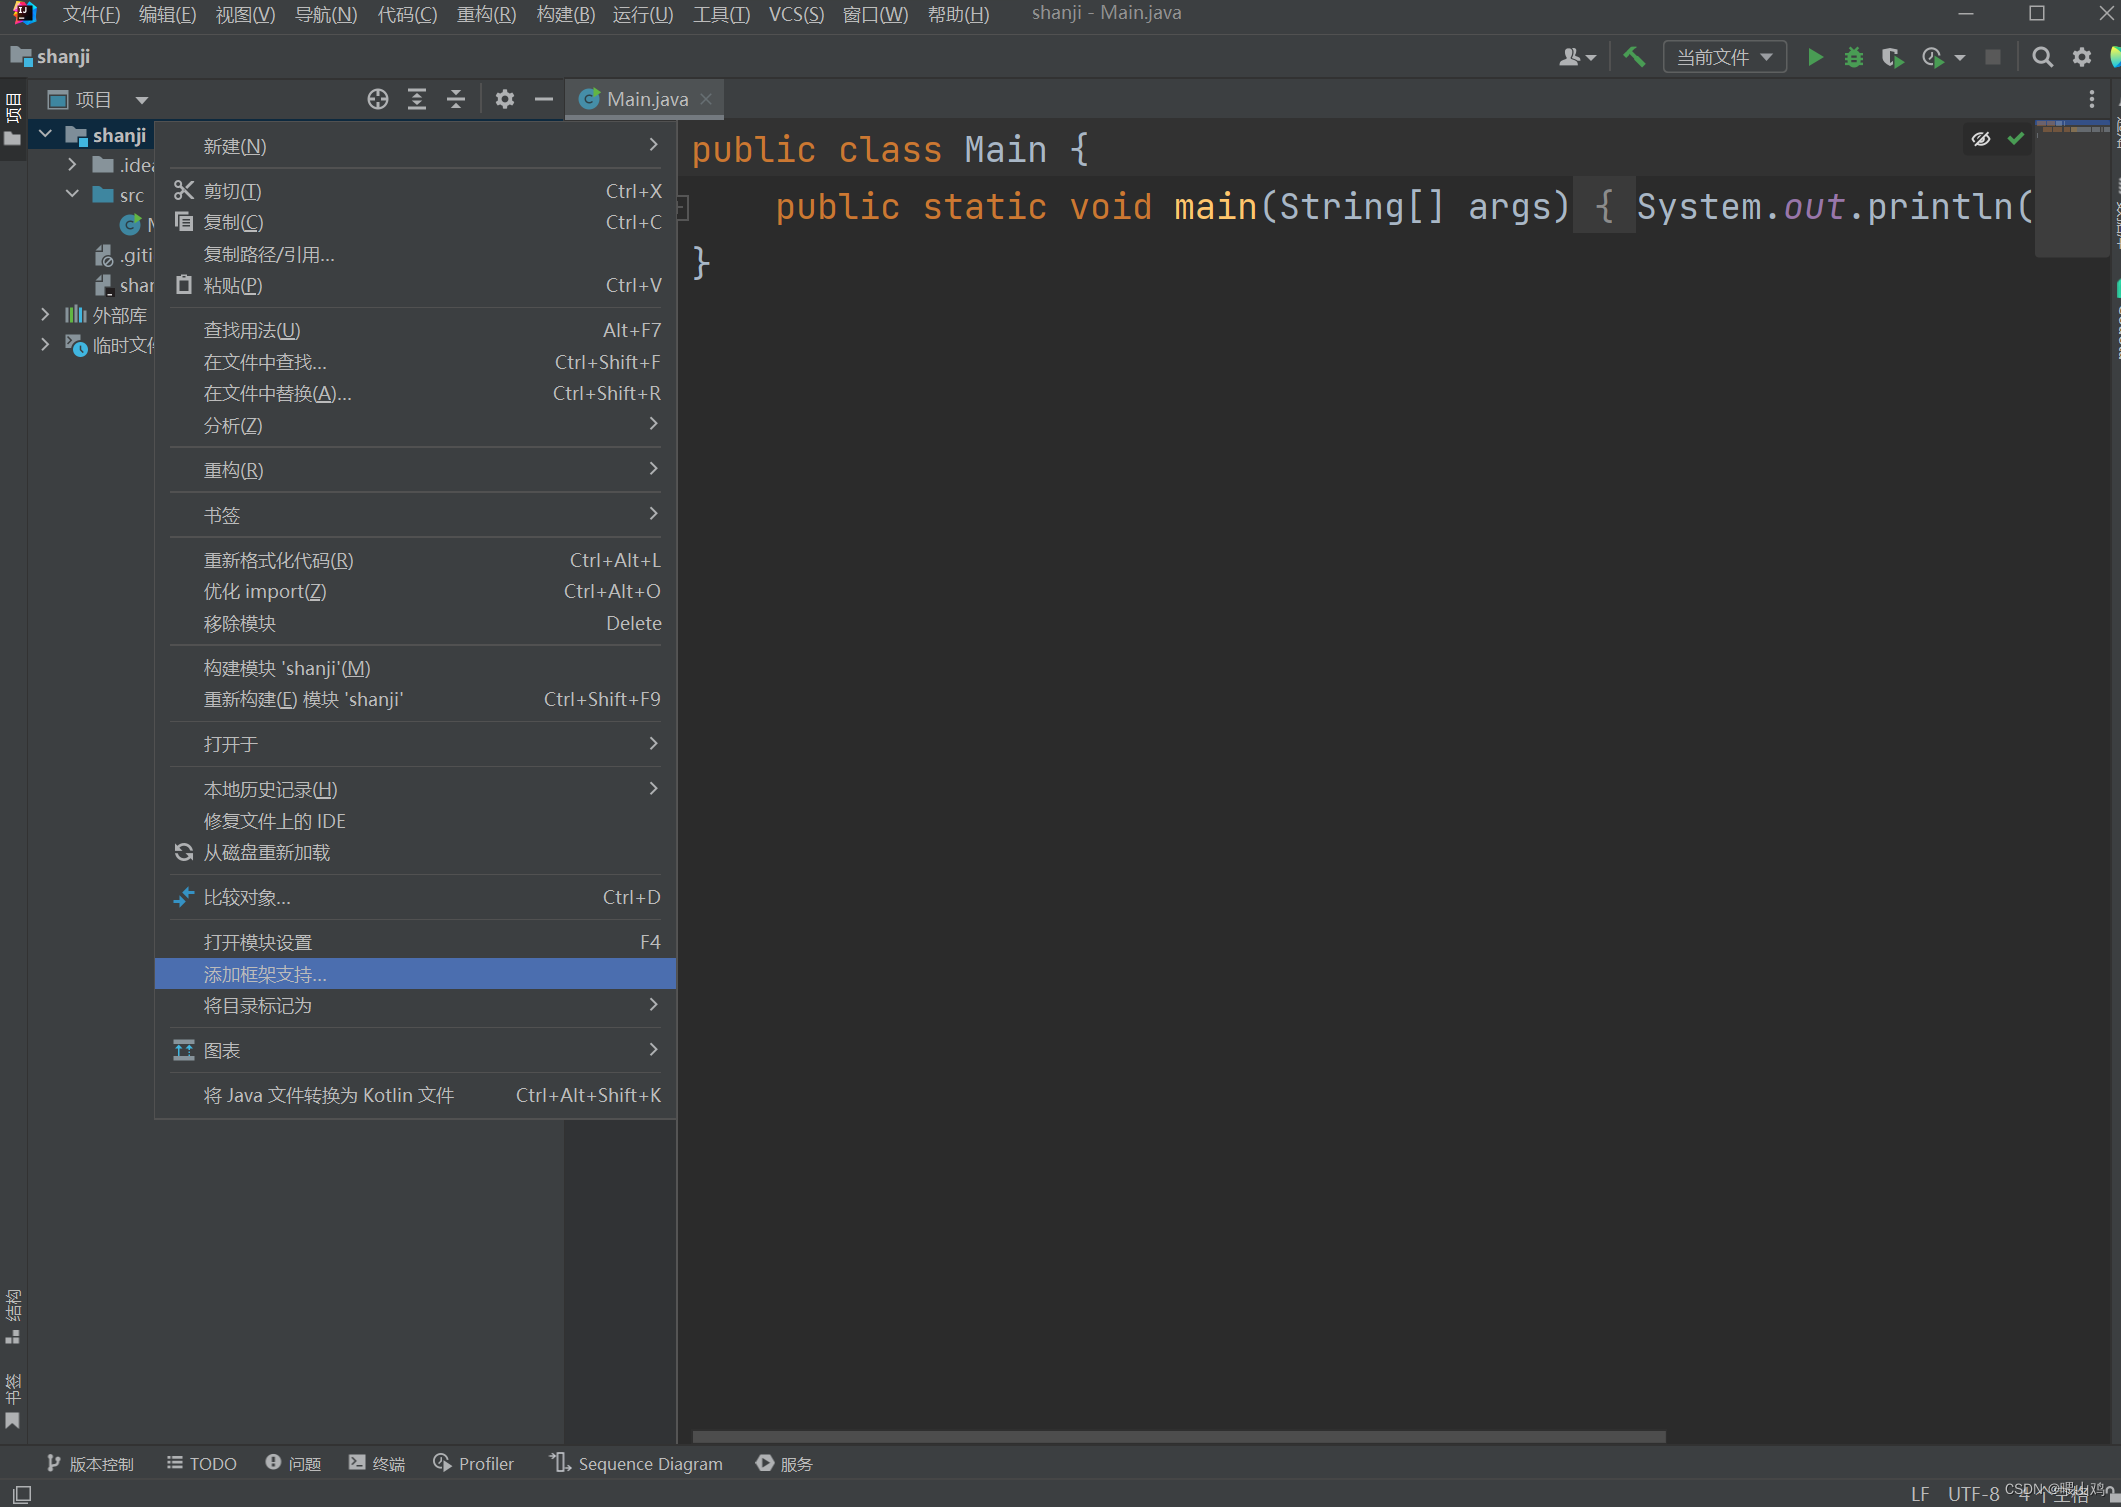This screenshot has height=1507, width=2121.
Task: Open the 当前文件 run configuration dropdown
Action: click(x=1724, y=57)
